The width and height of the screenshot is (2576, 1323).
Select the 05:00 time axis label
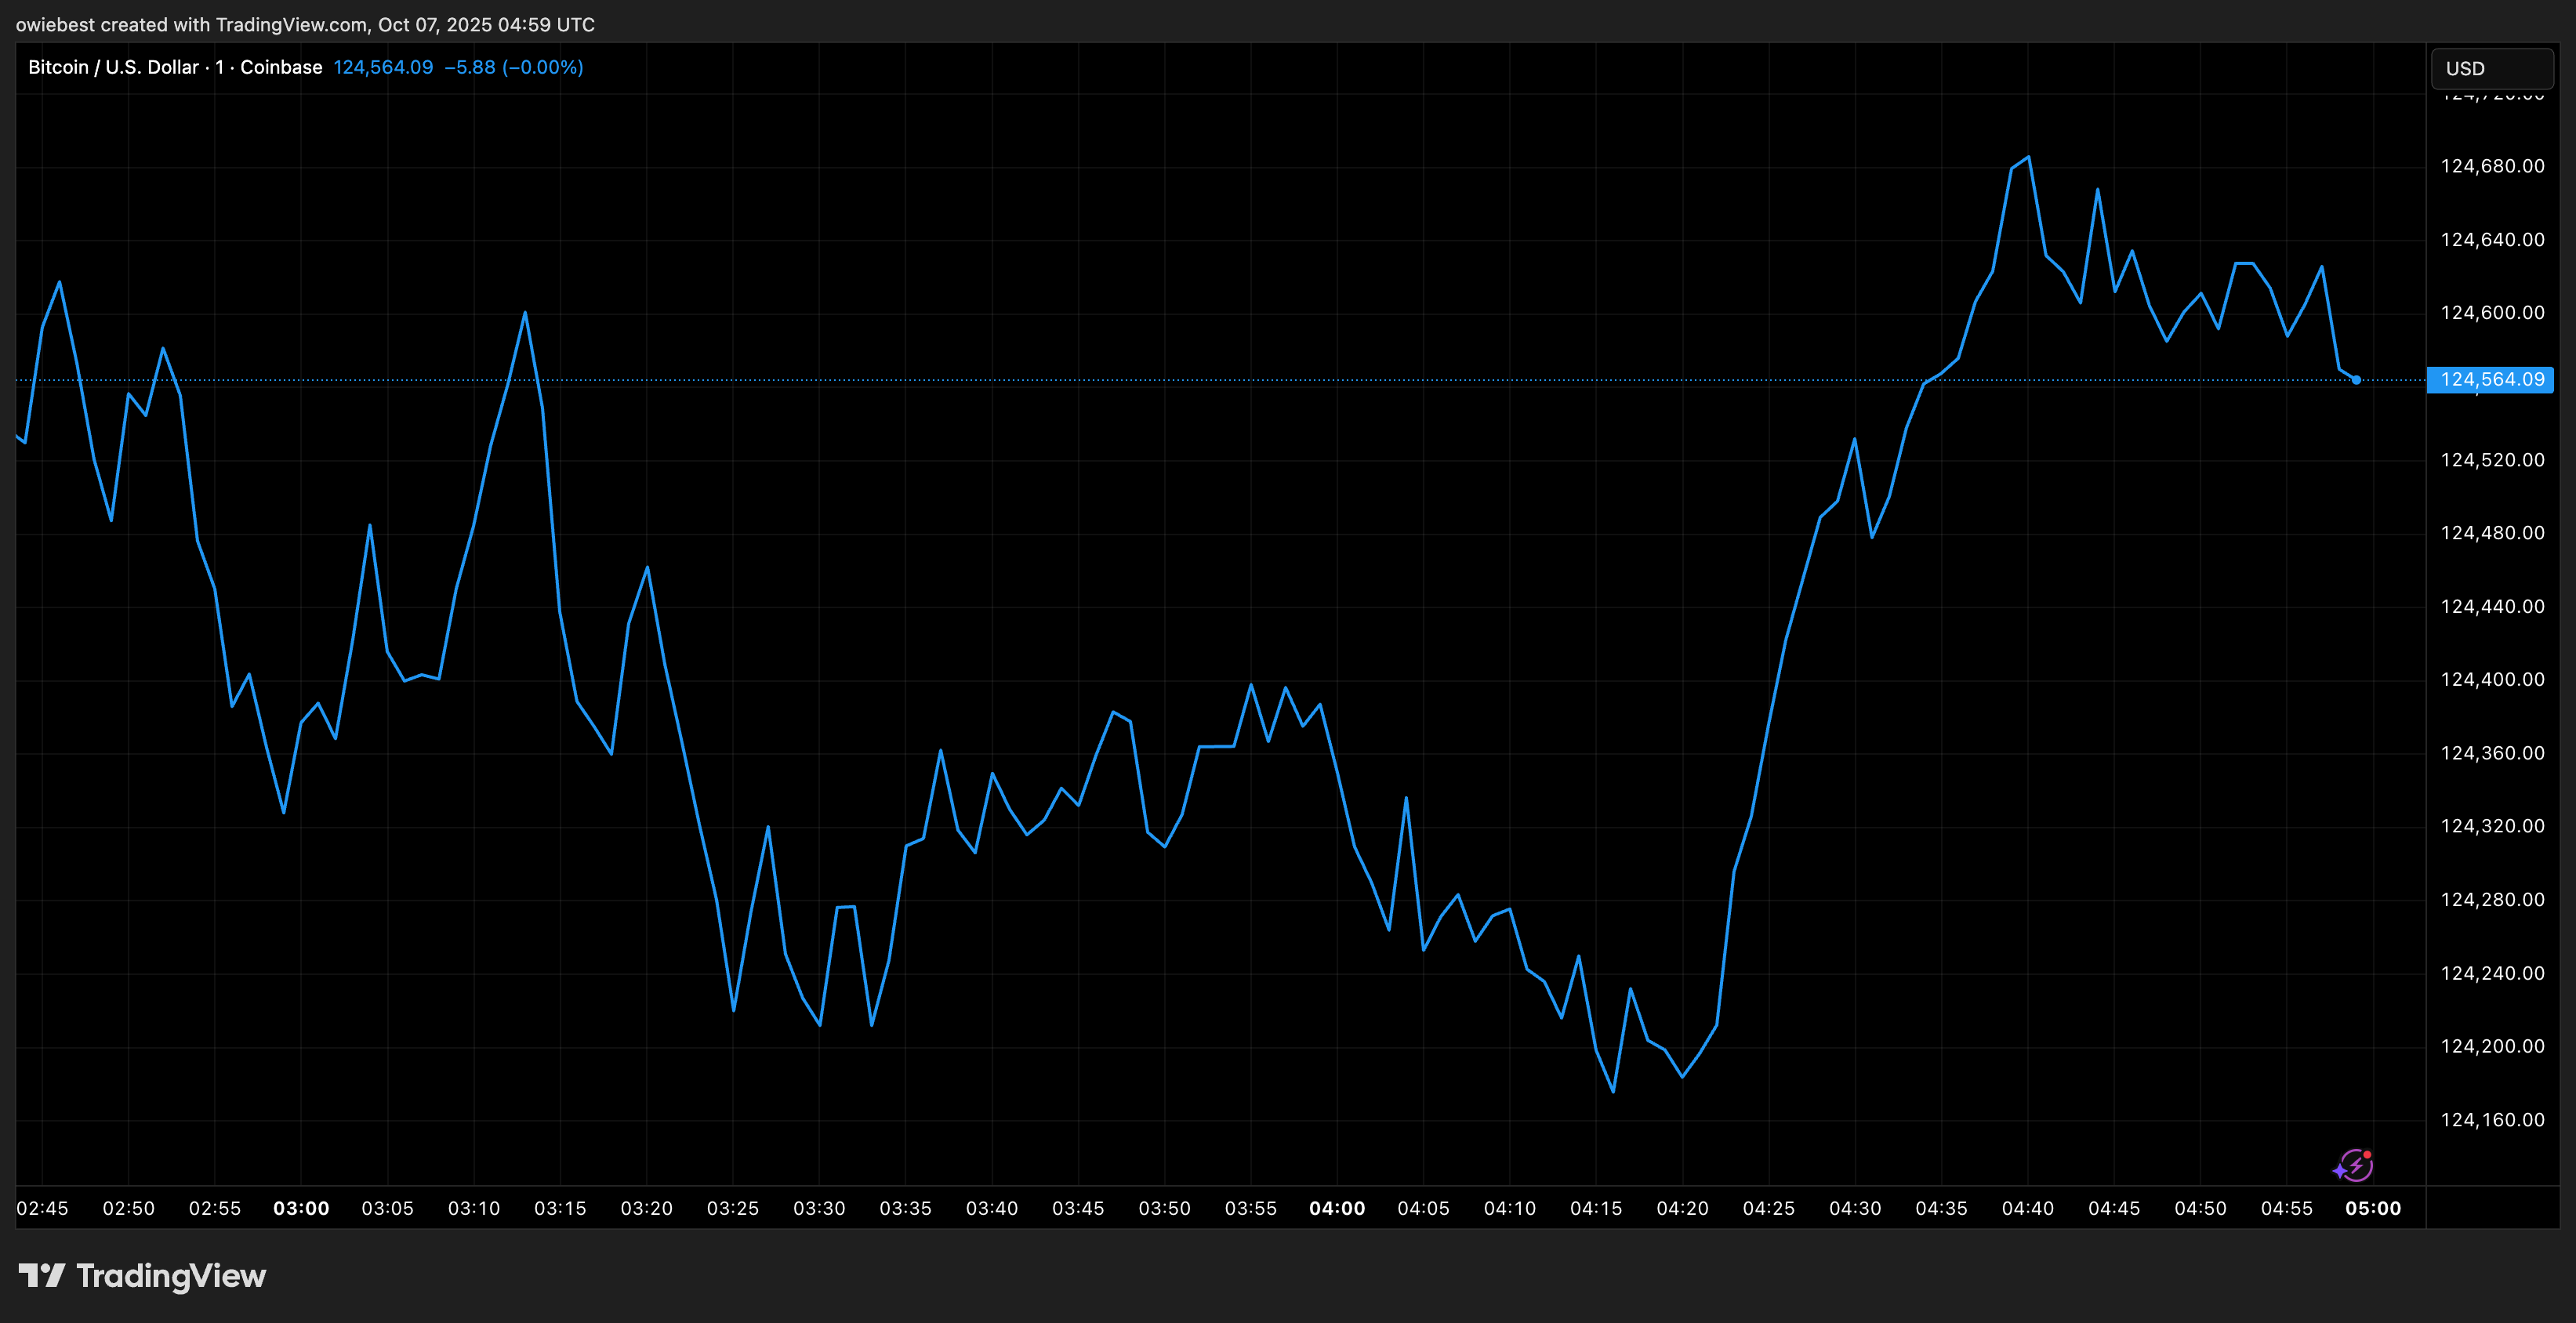click(2373, 1208)
